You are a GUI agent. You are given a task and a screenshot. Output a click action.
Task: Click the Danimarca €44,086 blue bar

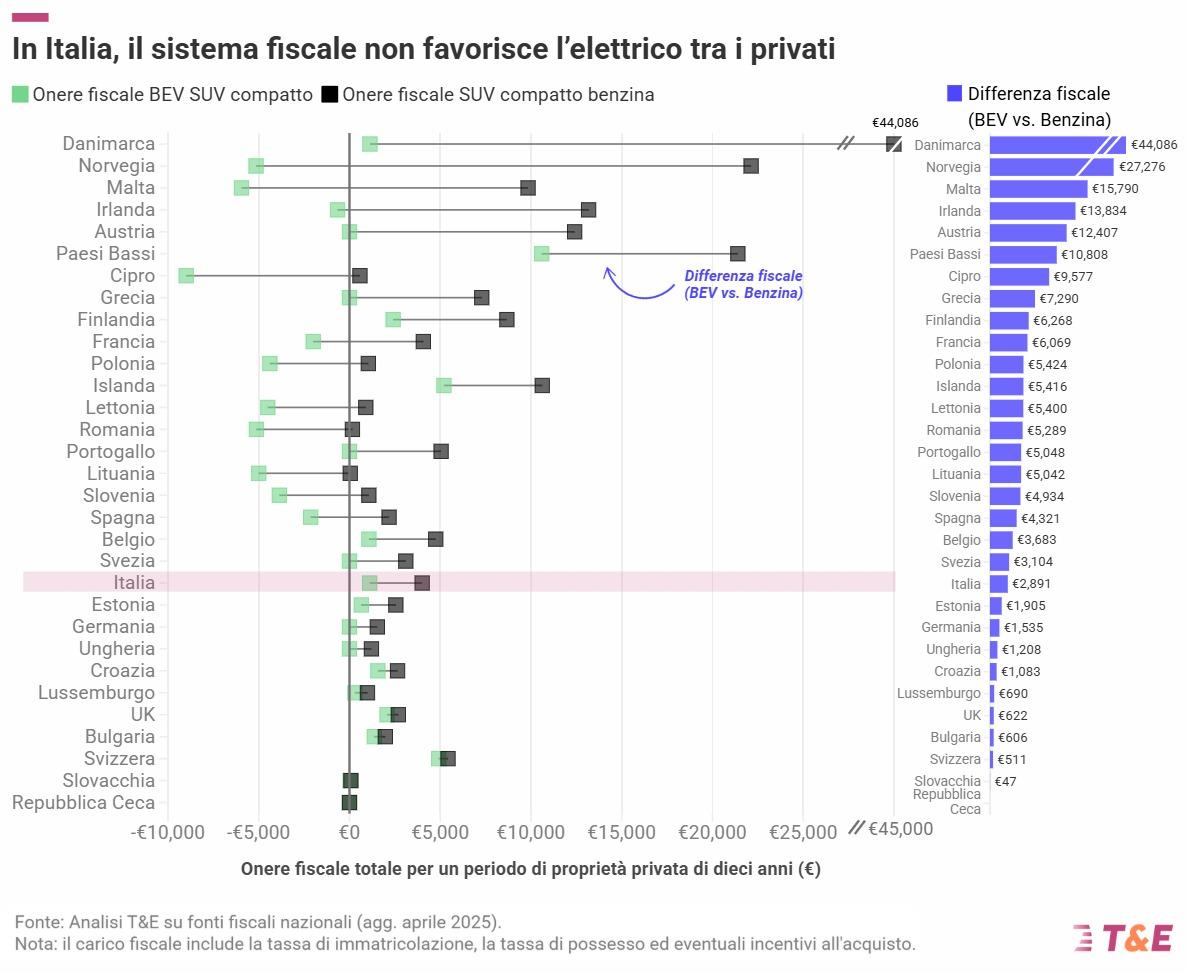[x=1057, y=145]
